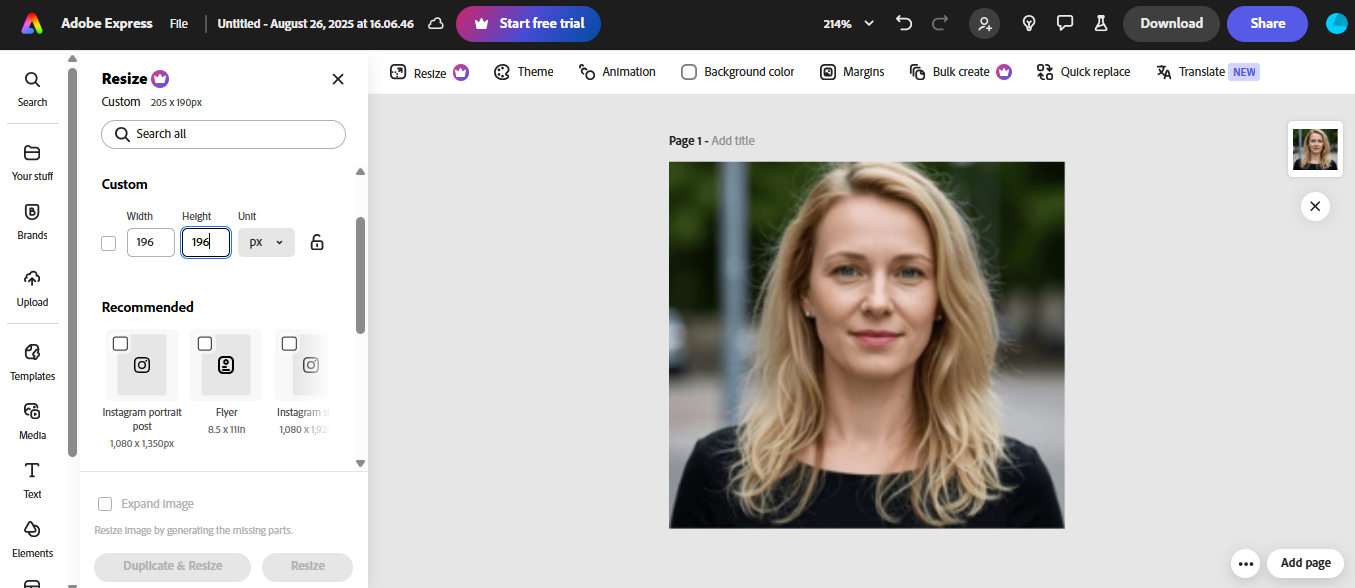Image resolution: width=1355 pixels, height=588 pixels.
Task: Open Templates from the left sidebar
Action: [x=32, y=361]
